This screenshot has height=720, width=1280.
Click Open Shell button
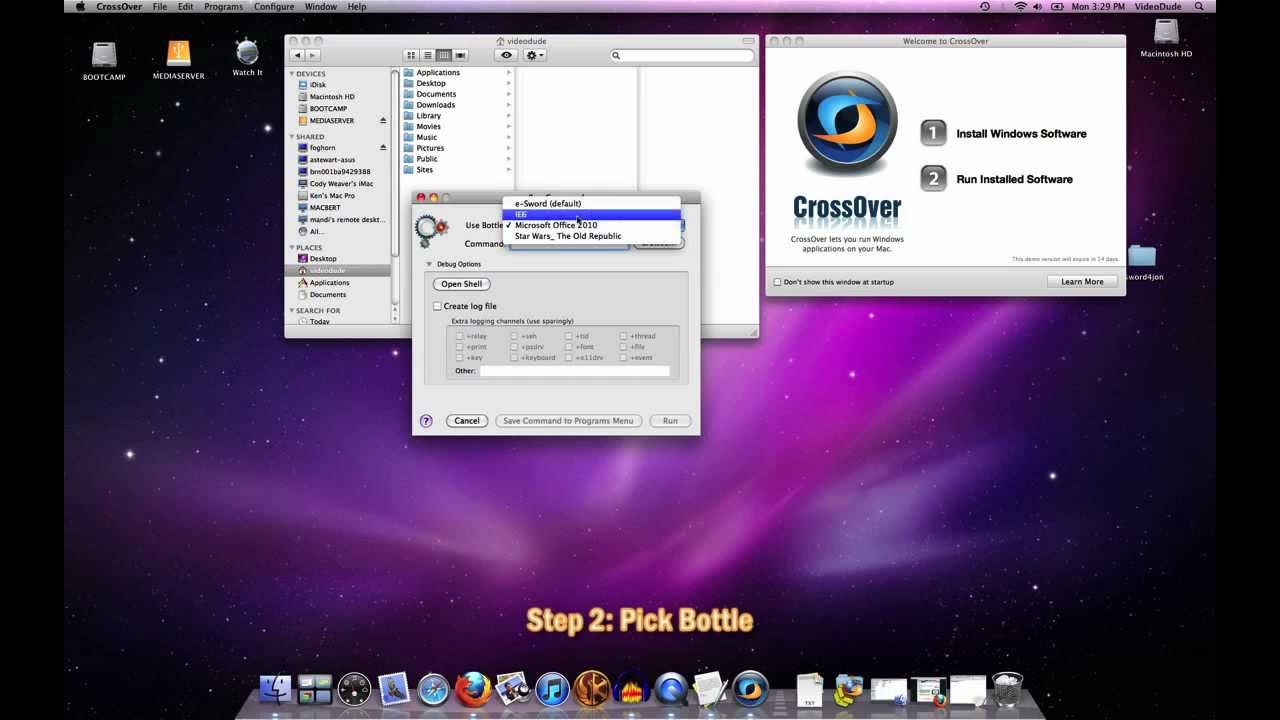(x=462, y=284)
